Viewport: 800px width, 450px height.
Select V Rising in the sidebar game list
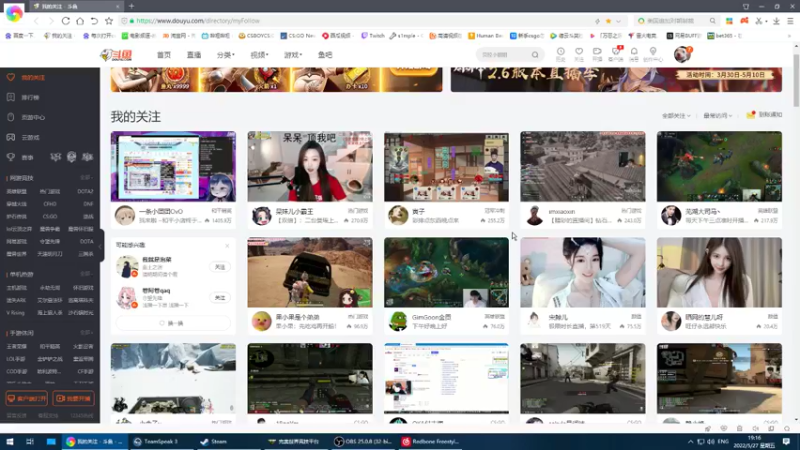[x=15, y=313]
